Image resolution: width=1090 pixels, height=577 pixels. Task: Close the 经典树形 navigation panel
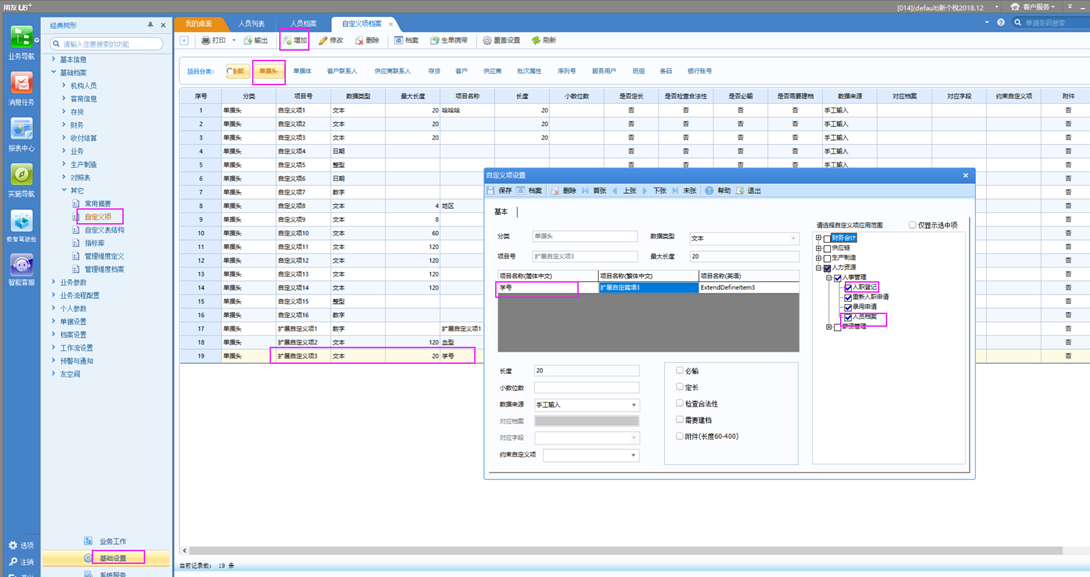click(163, 25)
